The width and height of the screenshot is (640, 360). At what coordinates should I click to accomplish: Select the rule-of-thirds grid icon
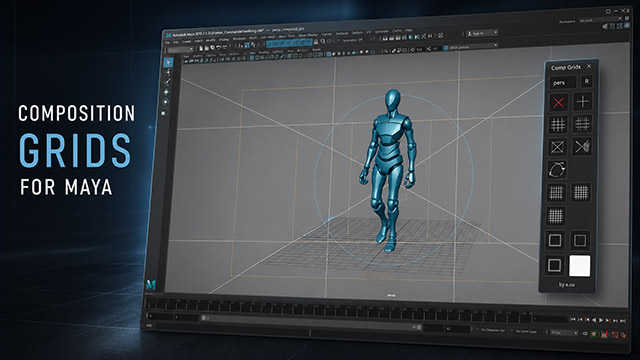tap(558, 124)
